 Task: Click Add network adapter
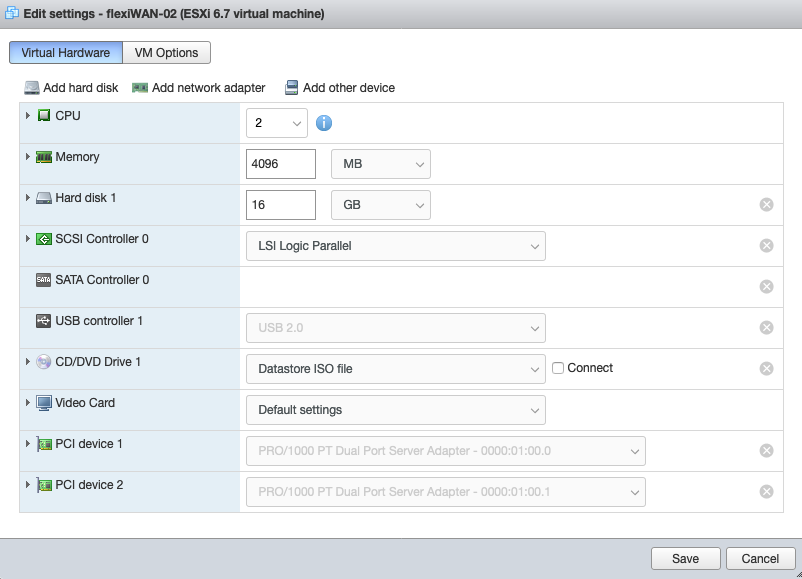tap(199, 88)
